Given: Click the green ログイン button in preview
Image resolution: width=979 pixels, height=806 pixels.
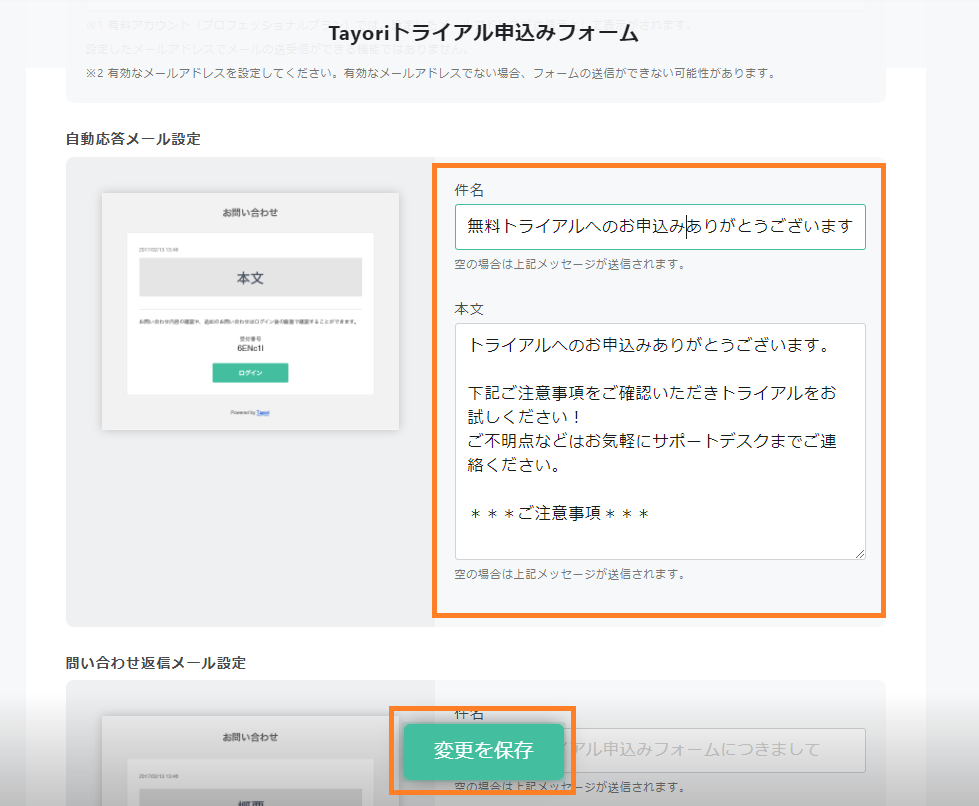Looking at the screenshot, I should coord(250,373).
